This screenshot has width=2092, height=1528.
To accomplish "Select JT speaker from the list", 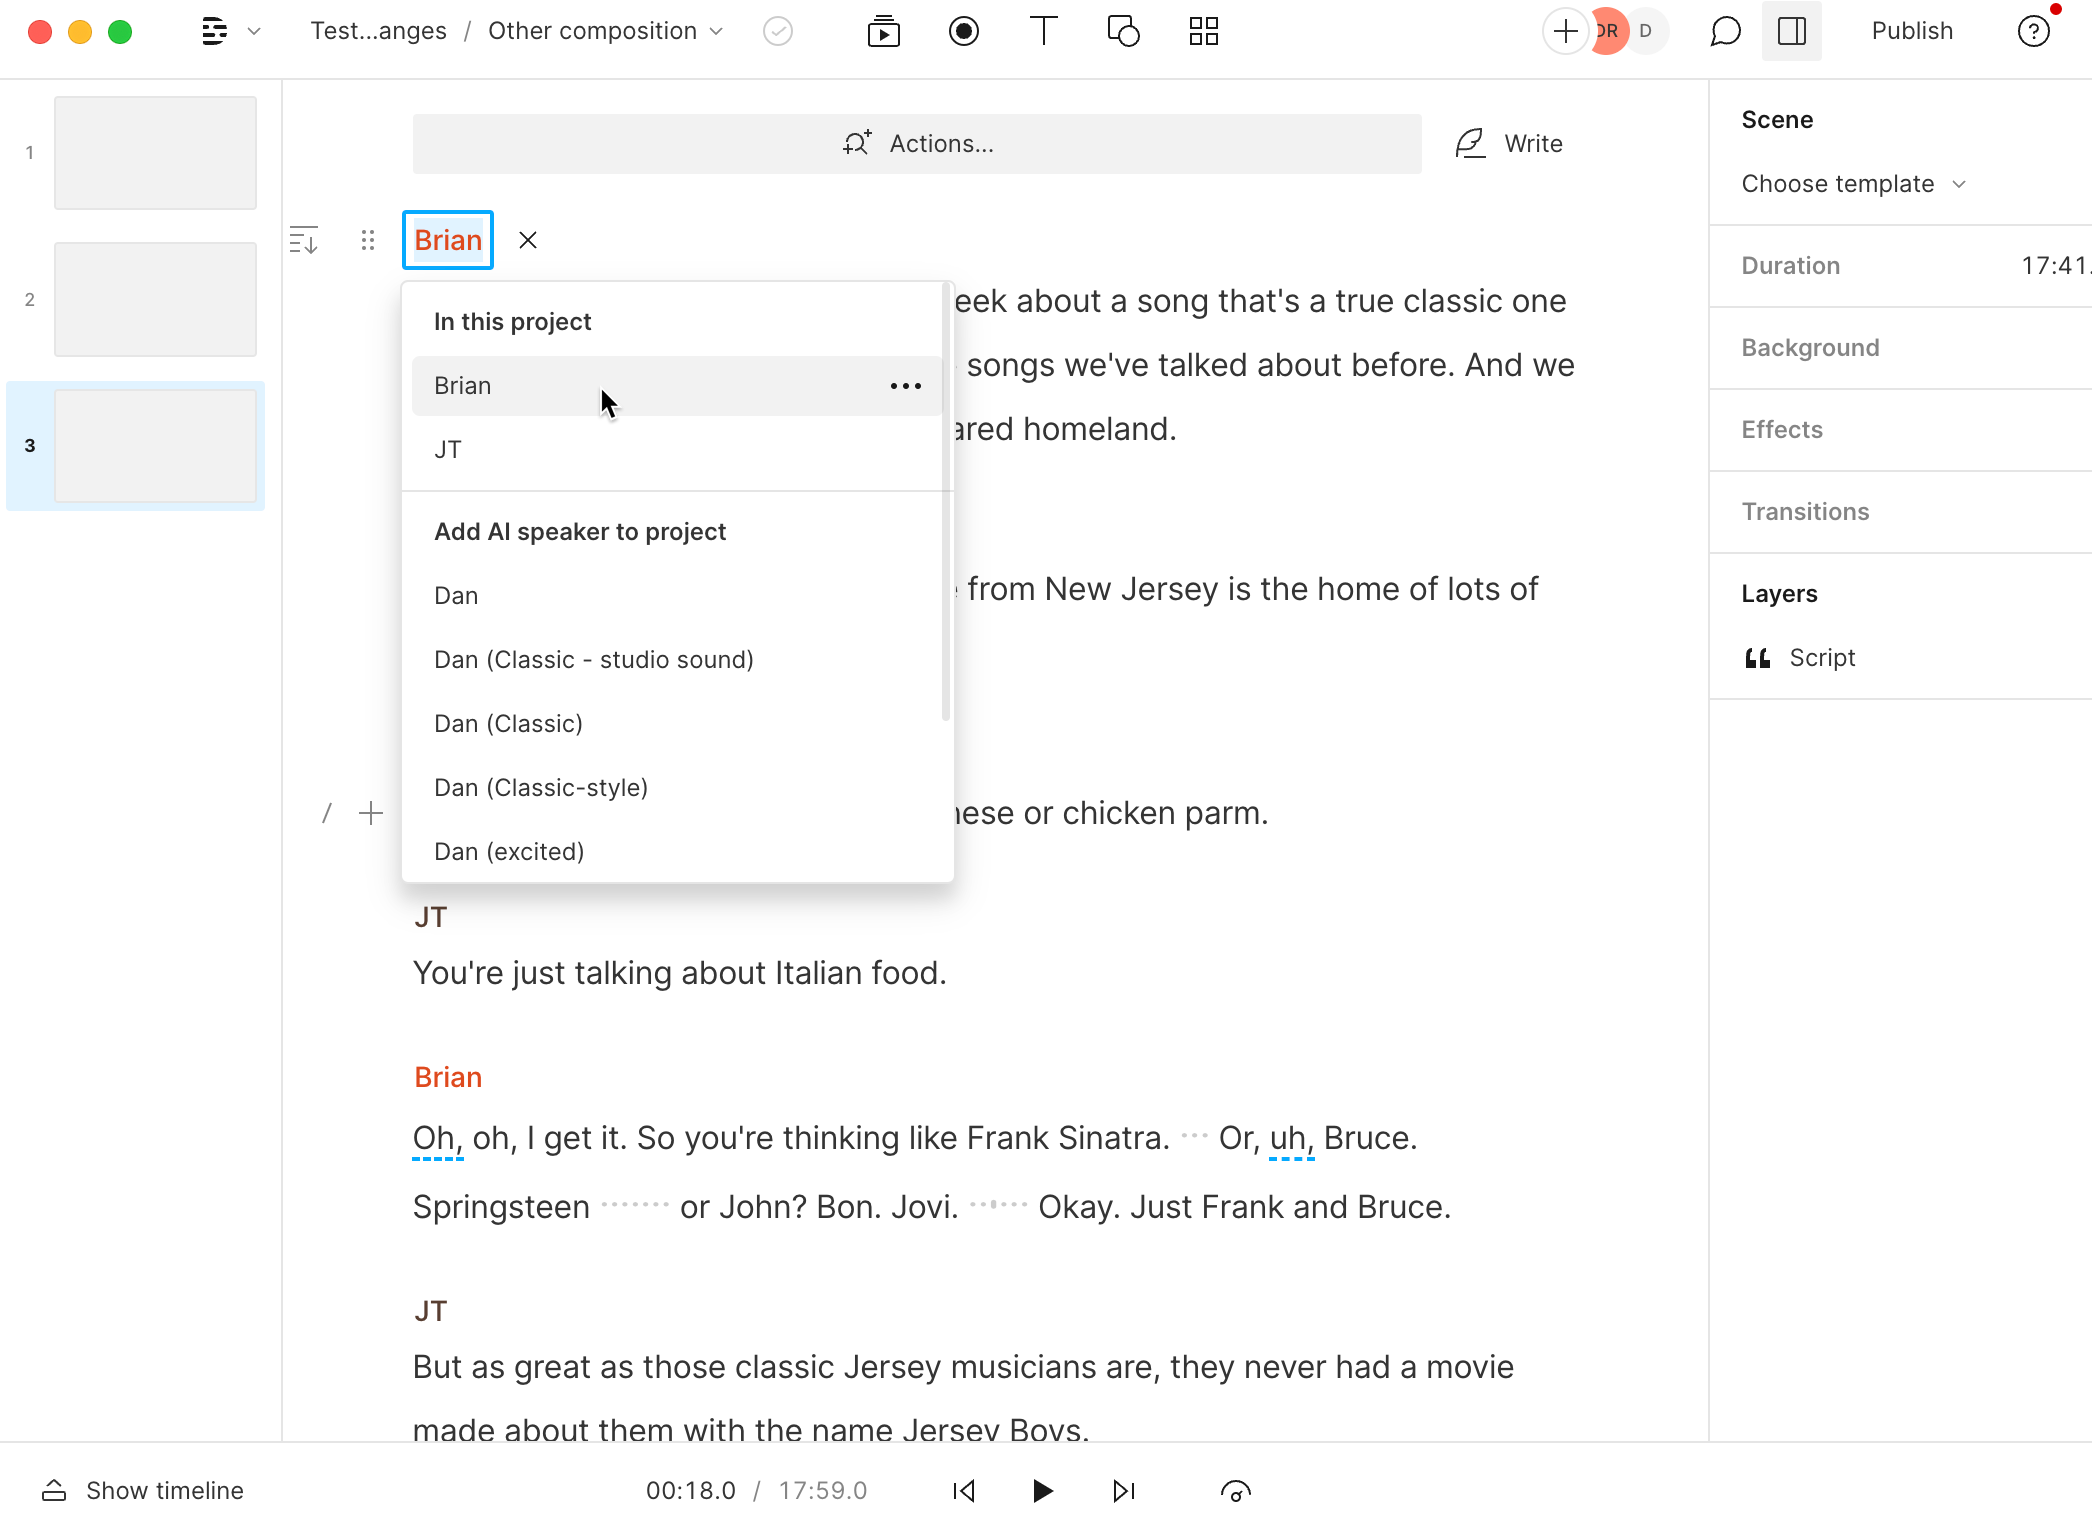I will (448, 450).
